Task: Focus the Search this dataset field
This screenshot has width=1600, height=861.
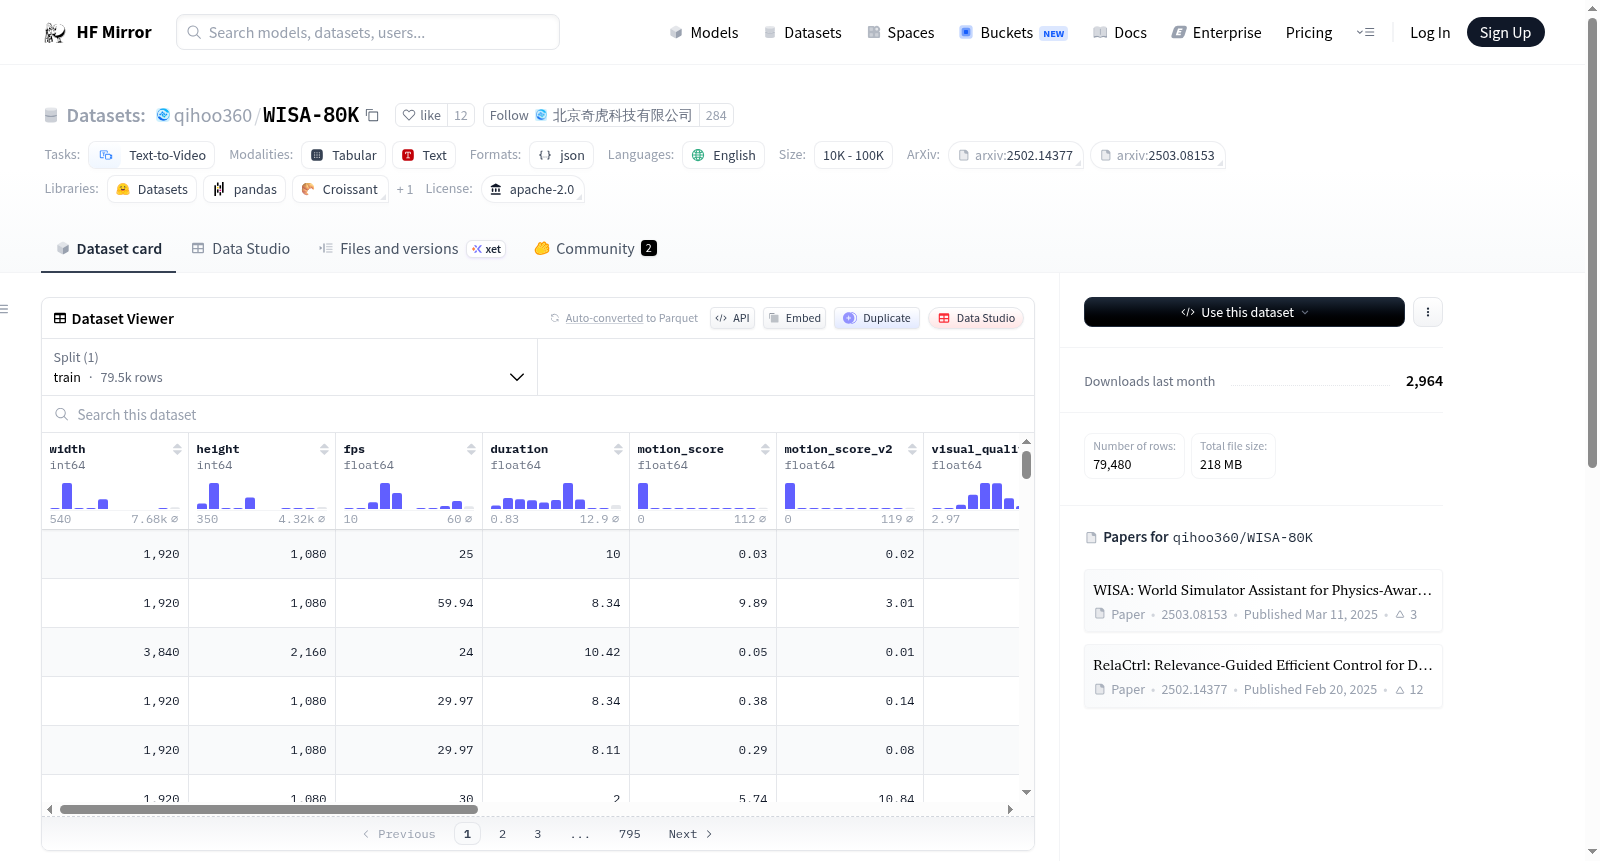Action: 538,414
